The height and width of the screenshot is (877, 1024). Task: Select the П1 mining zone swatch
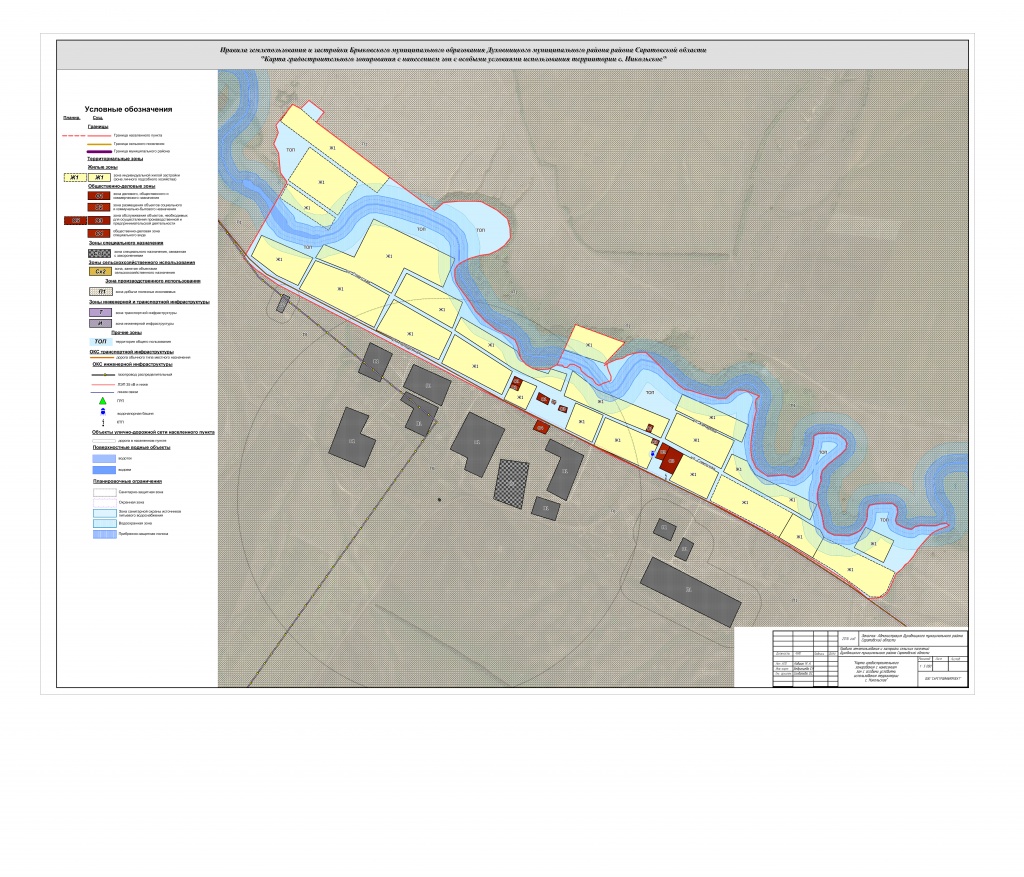[100, 292]
